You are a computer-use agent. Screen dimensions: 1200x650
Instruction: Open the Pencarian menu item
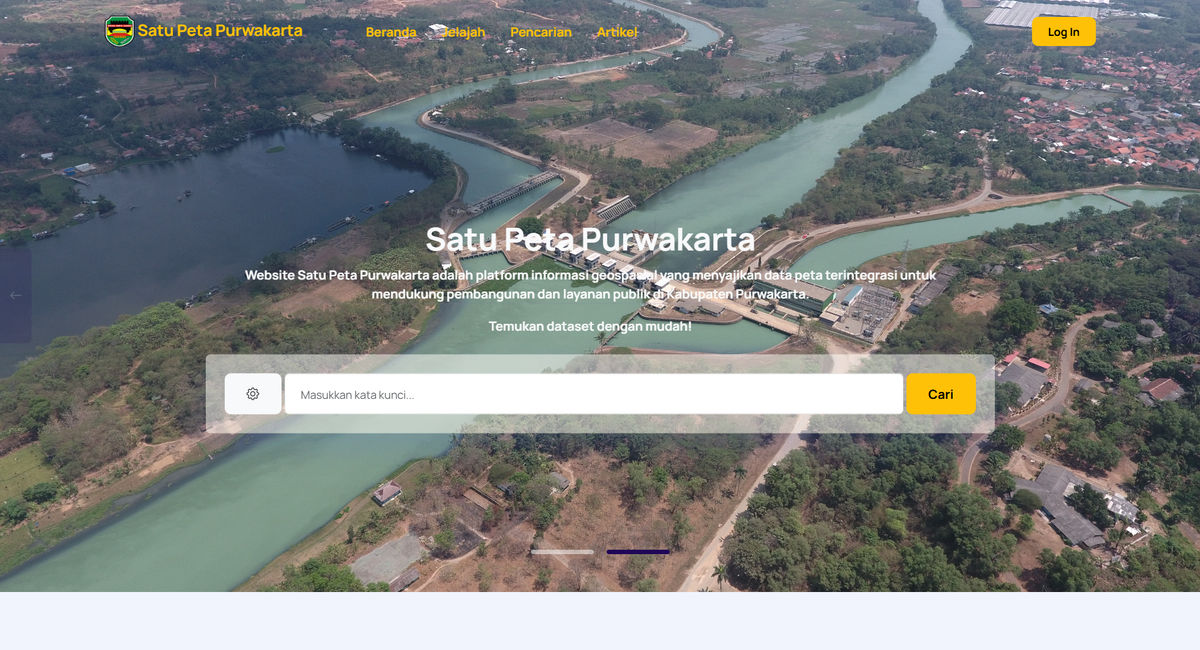tap(541, 32)
